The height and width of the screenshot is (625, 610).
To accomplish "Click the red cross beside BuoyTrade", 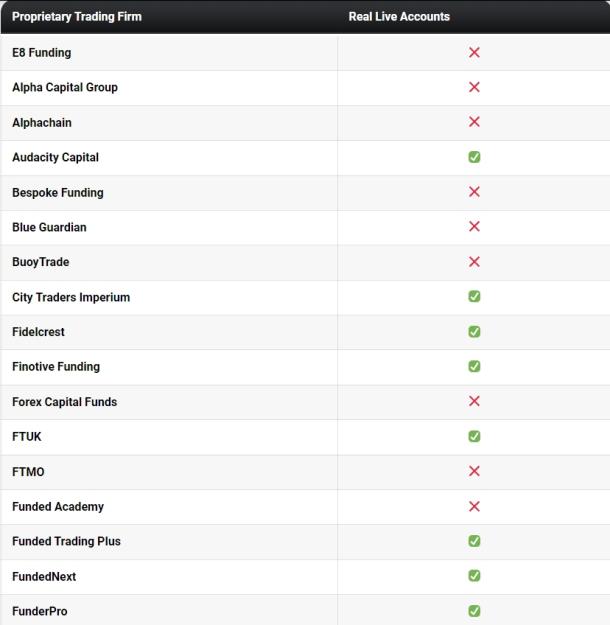I will tap(474, 262).
